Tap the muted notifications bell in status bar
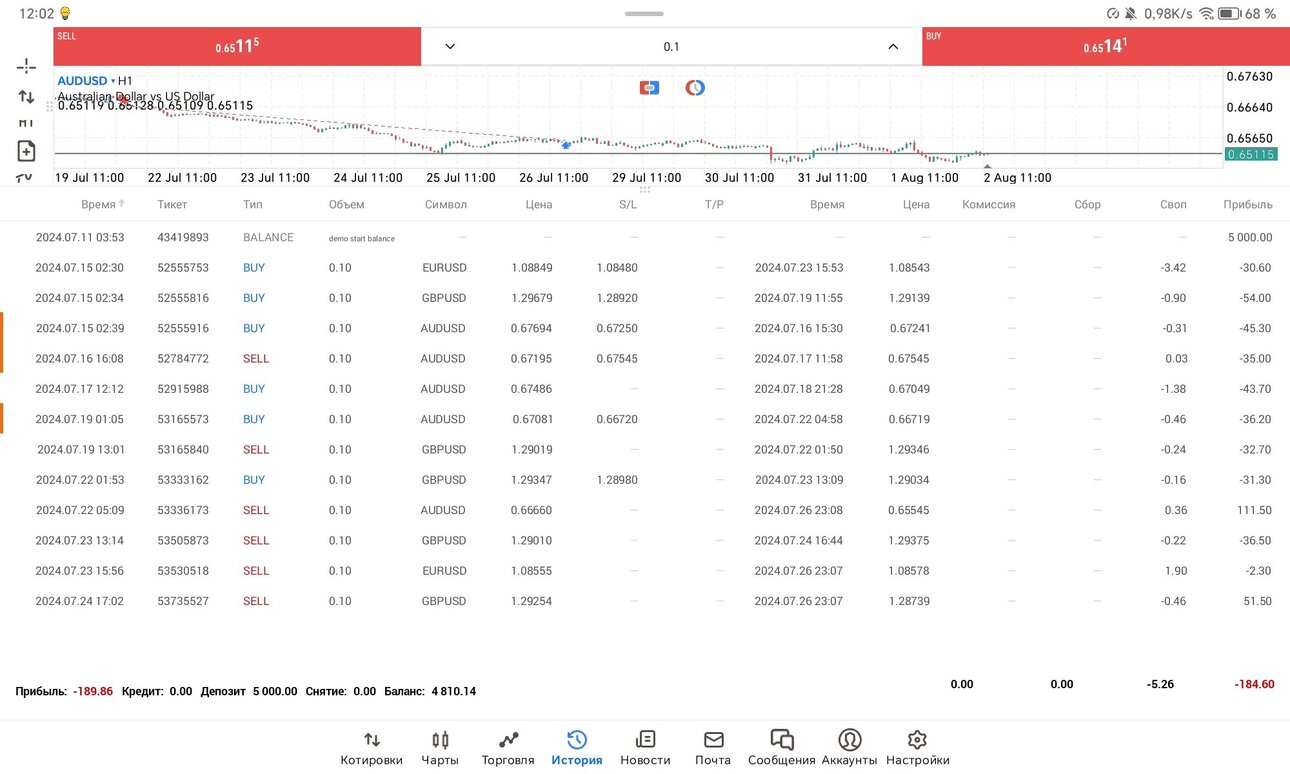Screen dimensions: 1290x774 point(1130,14)
